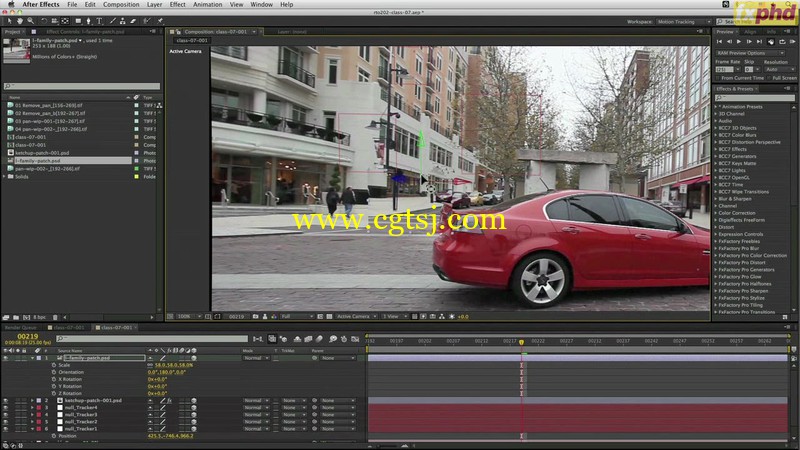Click the trash delete icon in Project panel
Screen dimensions: 800x450
pyautogui.click(x=55, y=317)
